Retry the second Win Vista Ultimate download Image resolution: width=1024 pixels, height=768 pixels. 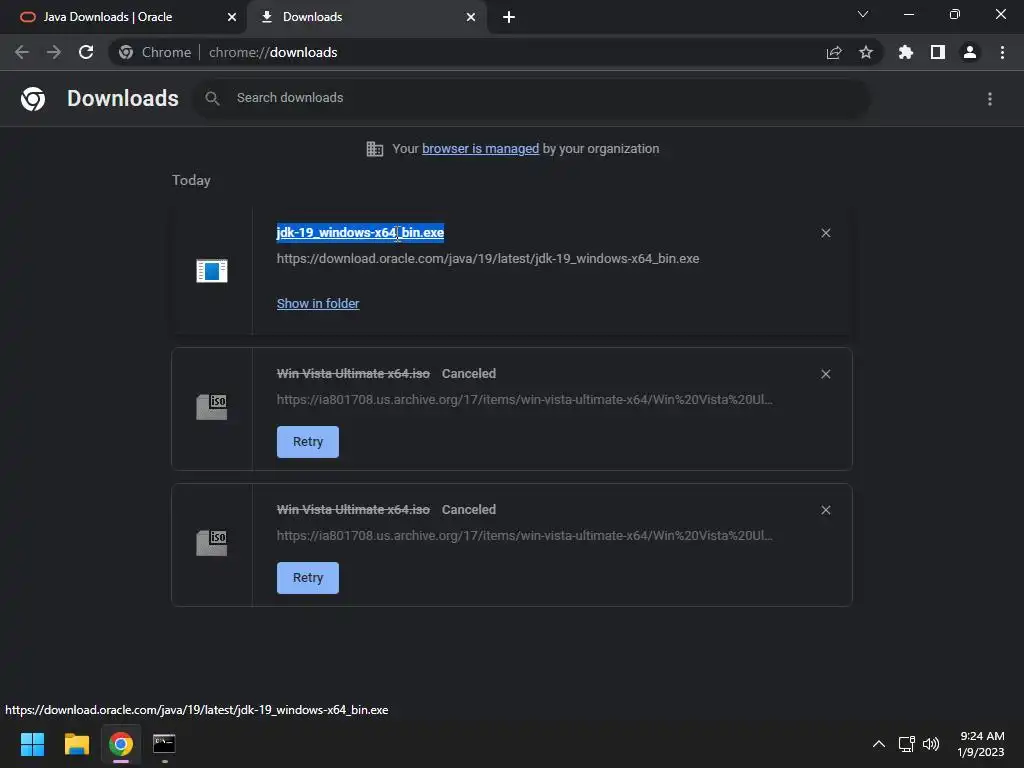[x=308, y=578]
